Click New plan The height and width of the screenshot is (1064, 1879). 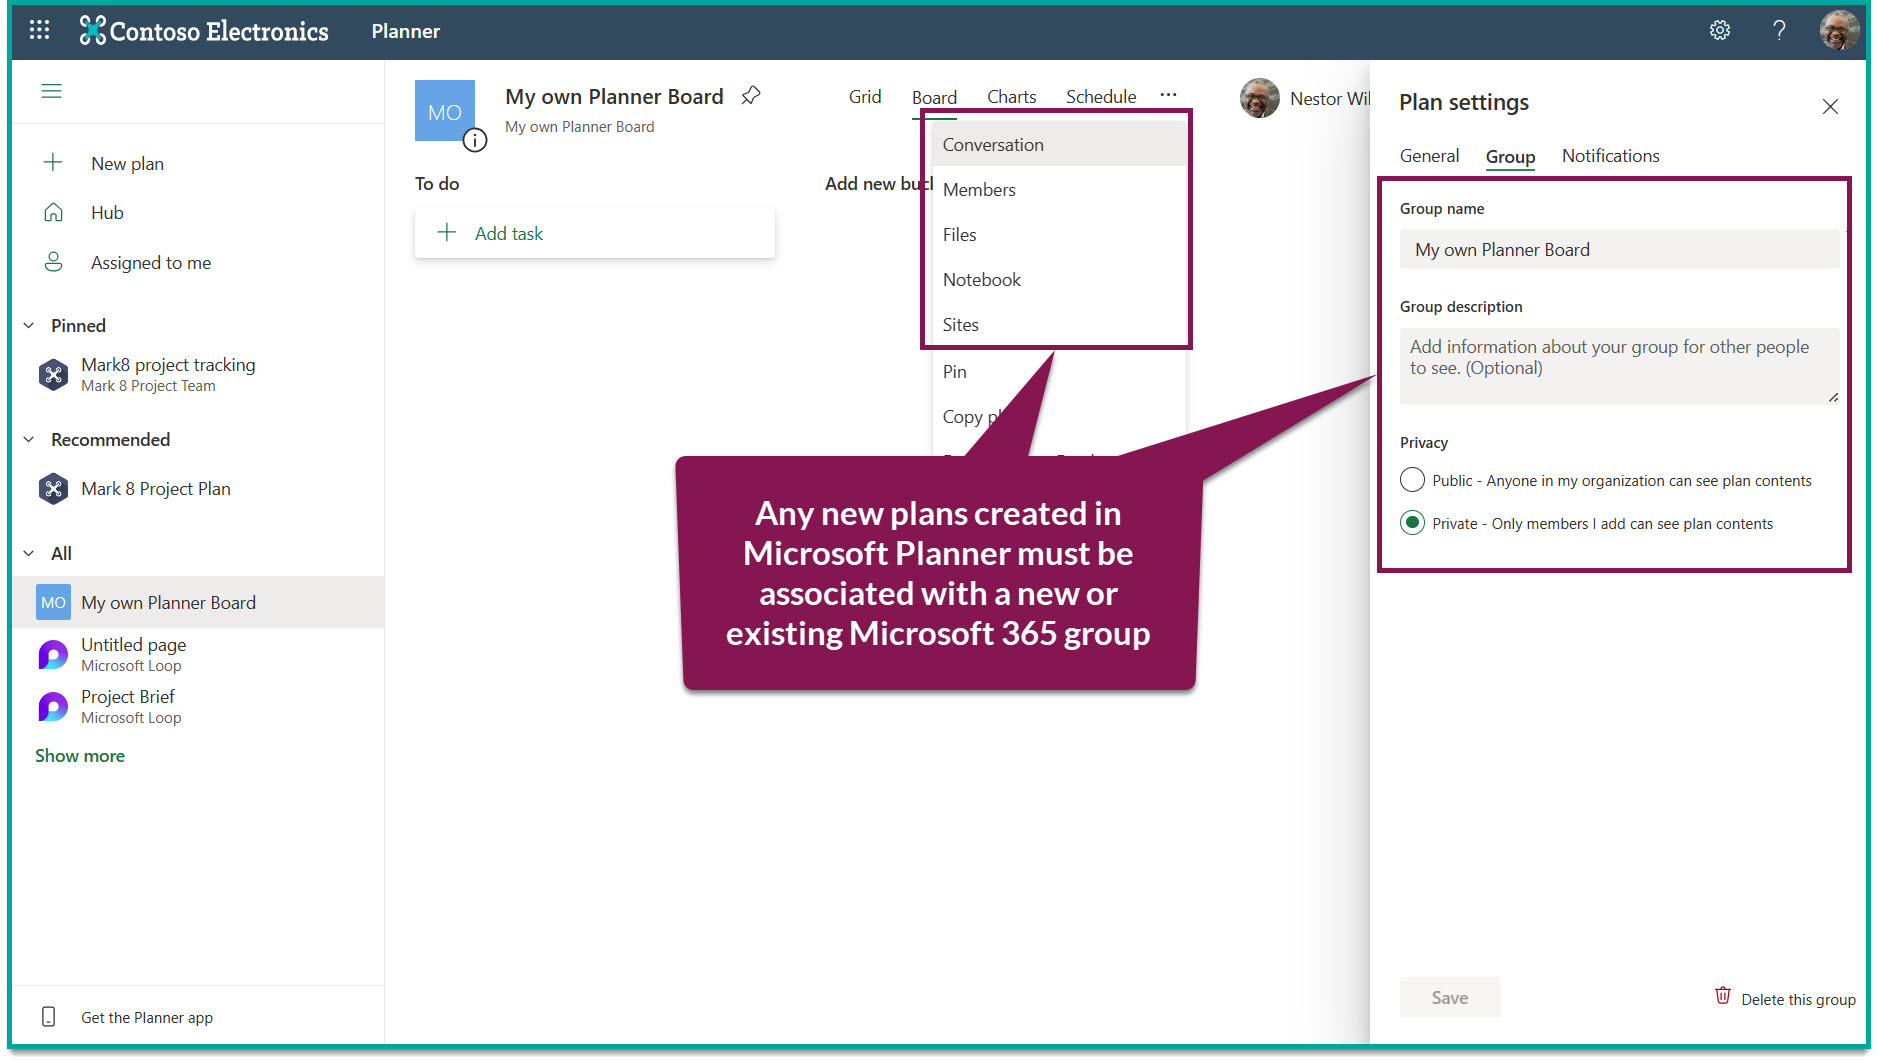pyautogui.click(x=127, y=163)
